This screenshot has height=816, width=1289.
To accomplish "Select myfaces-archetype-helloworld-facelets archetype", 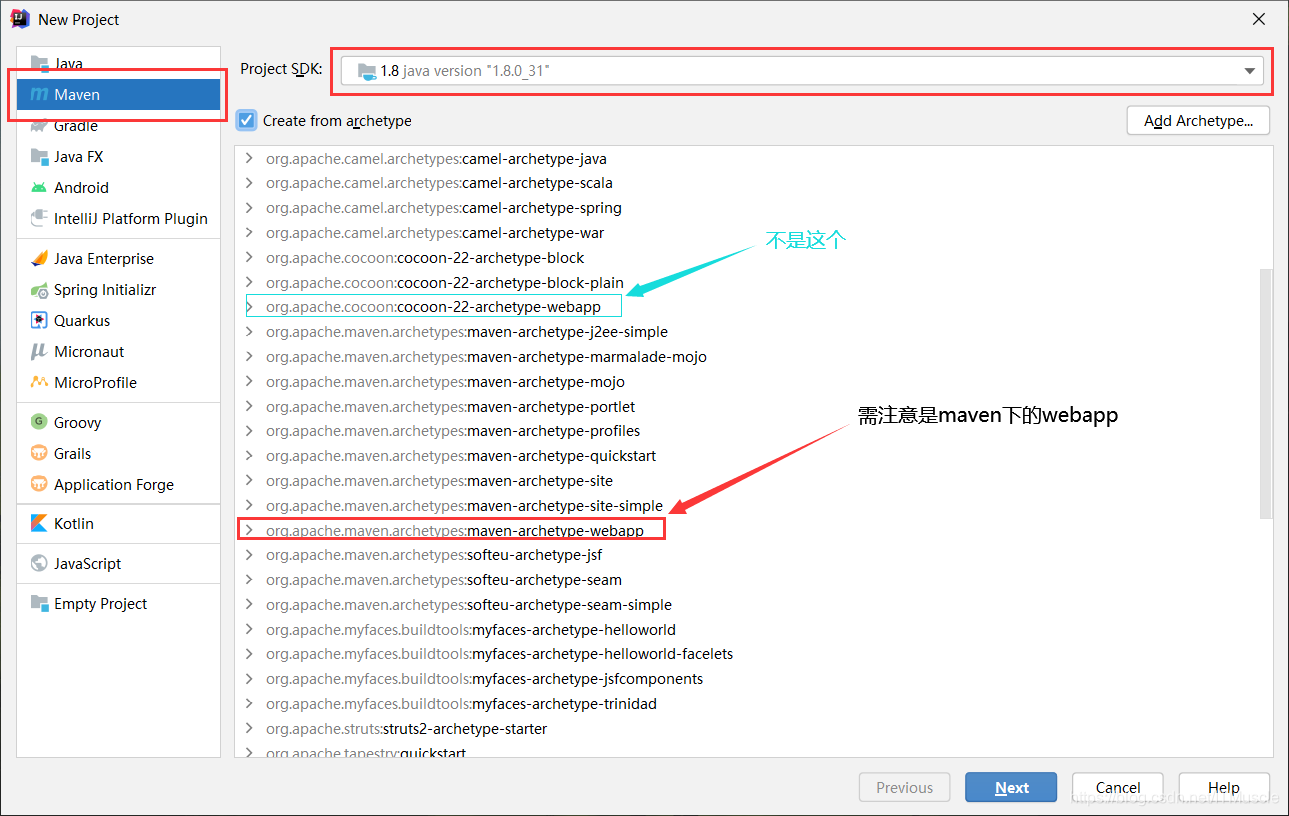I will [x=499, y=654].
